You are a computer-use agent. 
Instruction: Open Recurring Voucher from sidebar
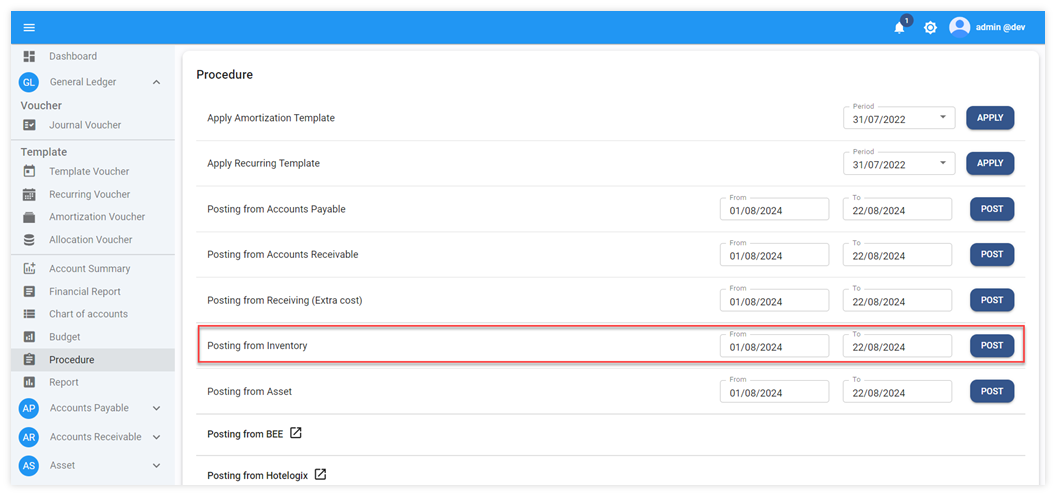(x=89, y=194)
